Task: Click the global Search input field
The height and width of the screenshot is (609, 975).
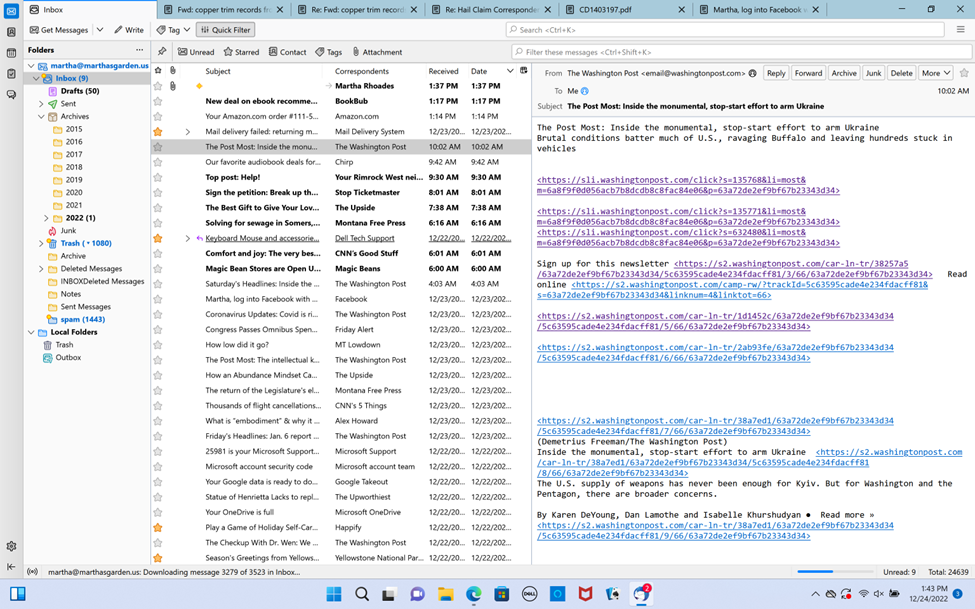Action: point(725,30)
